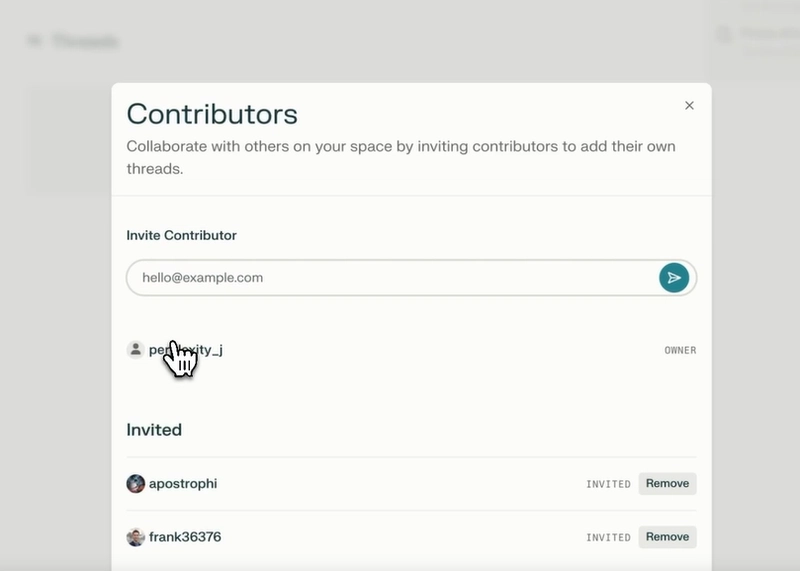Click the blurred Threads heading behind the dialog

(x=86, y=41)
